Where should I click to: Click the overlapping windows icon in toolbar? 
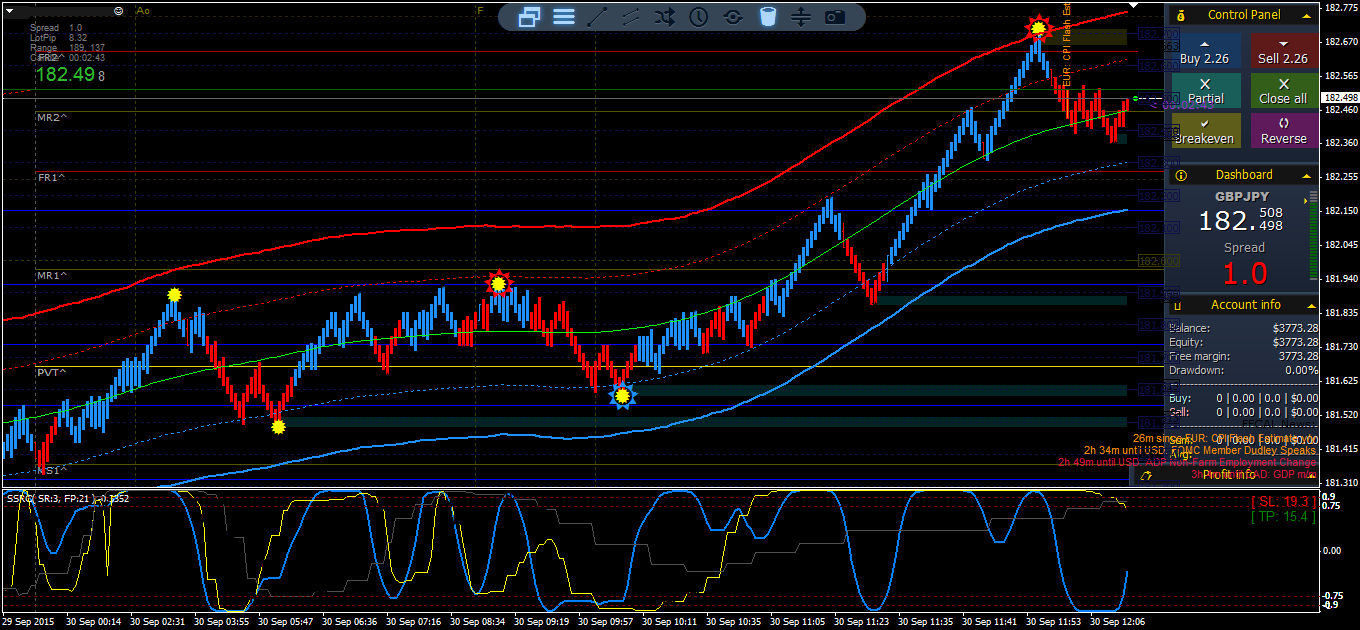pyautogui.click(x=530, y=16)
